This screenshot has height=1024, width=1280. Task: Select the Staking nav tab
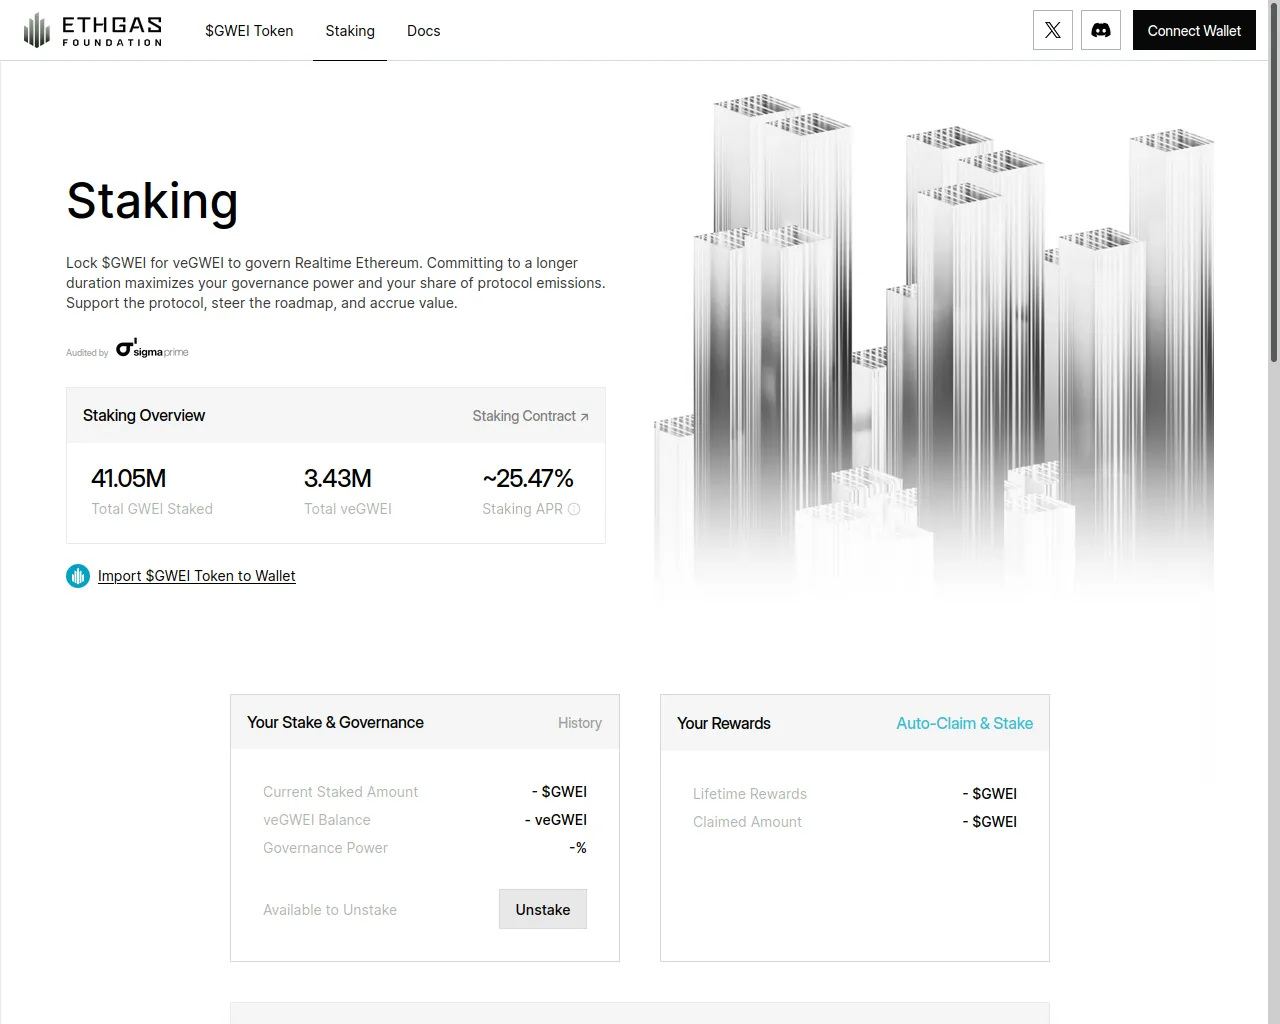tap(350, 31)
